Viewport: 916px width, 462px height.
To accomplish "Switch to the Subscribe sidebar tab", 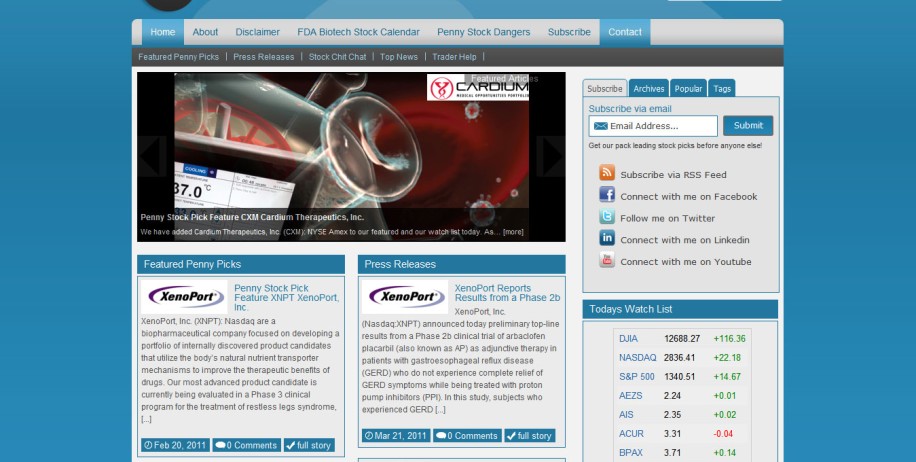I will click(x=605, y=88).
